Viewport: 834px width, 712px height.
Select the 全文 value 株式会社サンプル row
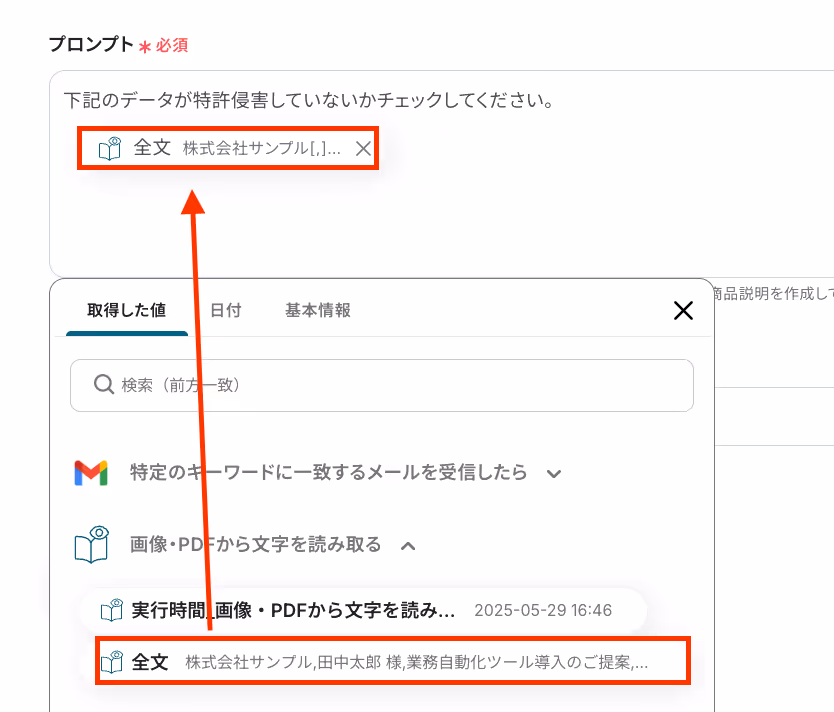[x=393, y=661]
